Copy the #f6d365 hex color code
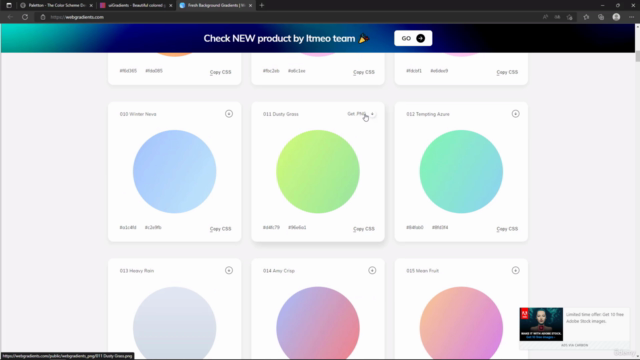The image size is (640, 360). click(x=128, y=71)
